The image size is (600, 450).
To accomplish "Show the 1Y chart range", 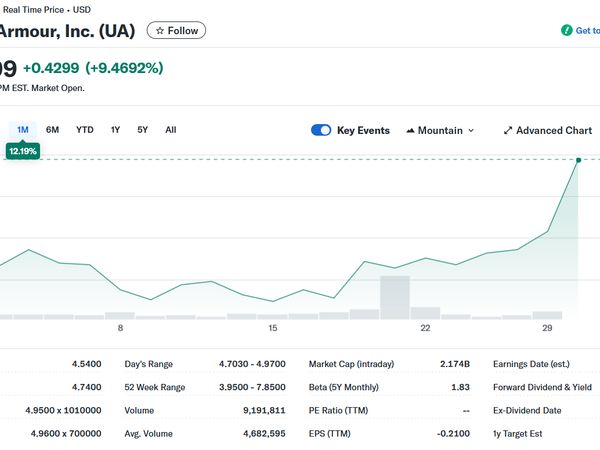I will (115, 130).
